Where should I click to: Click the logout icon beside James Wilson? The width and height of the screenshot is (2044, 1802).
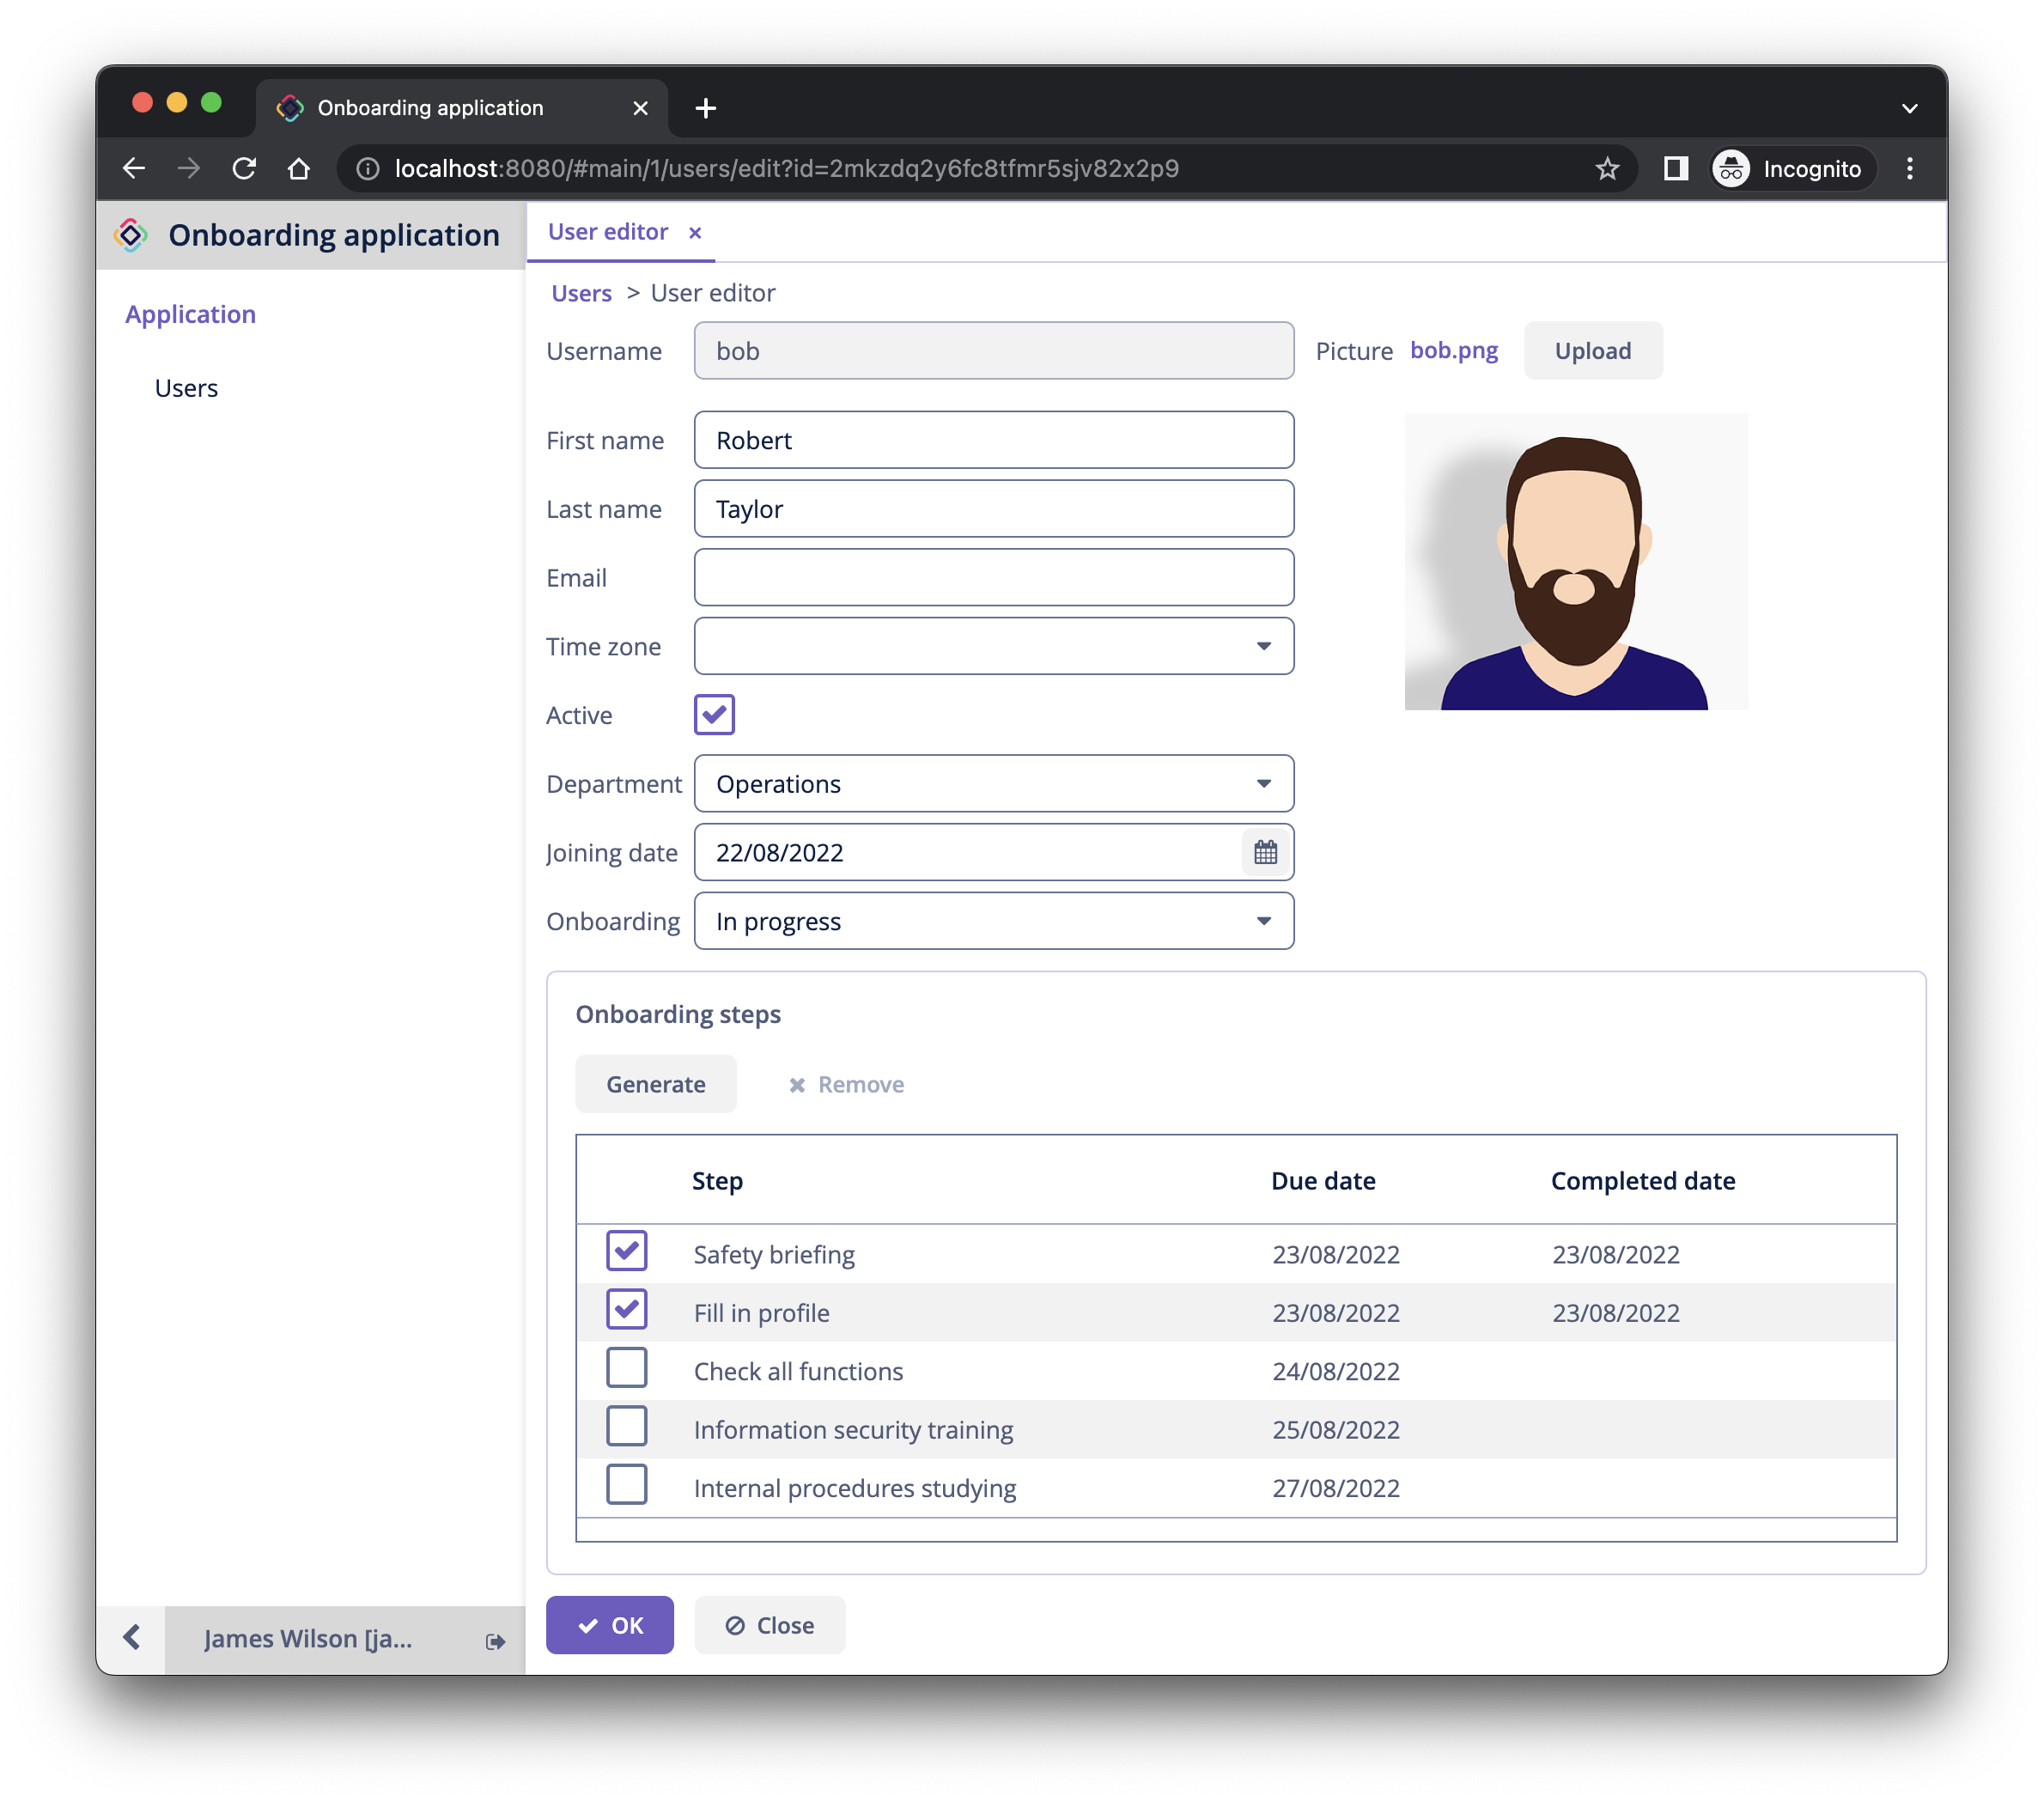click(x=495, y=1641)
